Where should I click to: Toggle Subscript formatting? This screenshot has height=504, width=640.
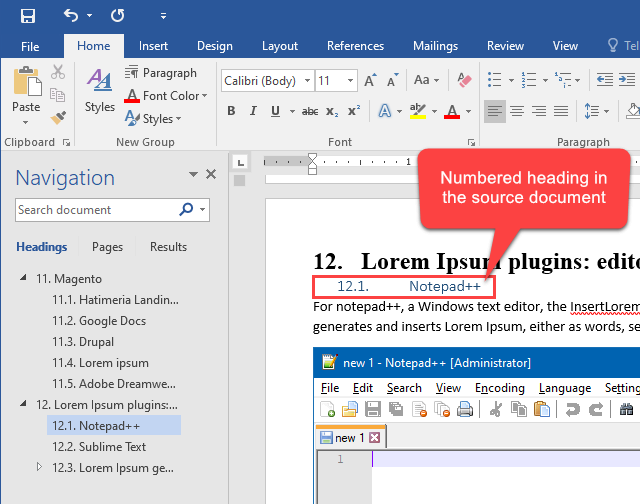pos(332,111)
